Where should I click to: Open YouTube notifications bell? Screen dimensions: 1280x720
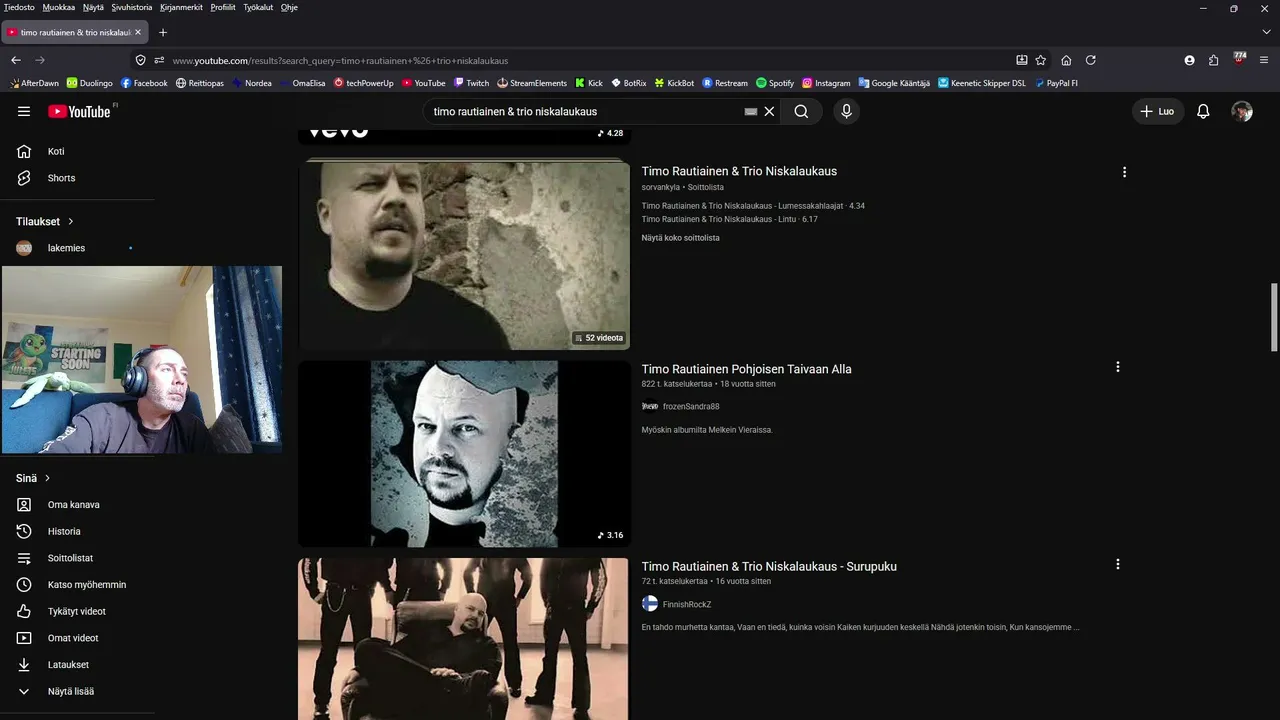1203,112
